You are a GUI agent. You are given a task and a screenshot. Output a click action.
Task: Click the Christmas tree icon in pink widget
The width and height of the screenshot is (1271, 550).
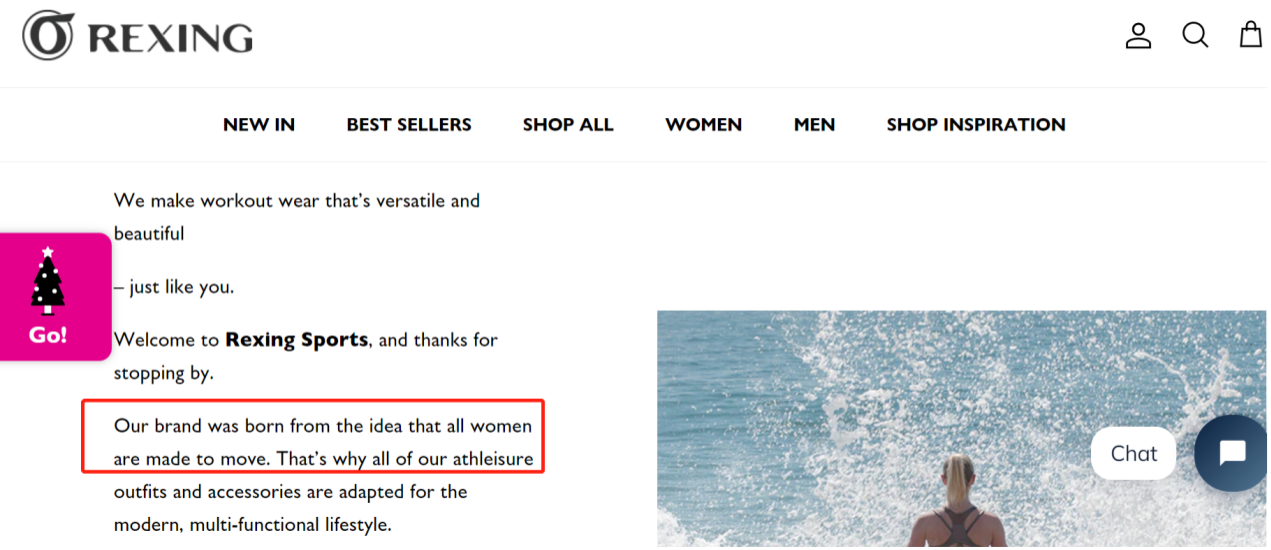tap(48, 280)
